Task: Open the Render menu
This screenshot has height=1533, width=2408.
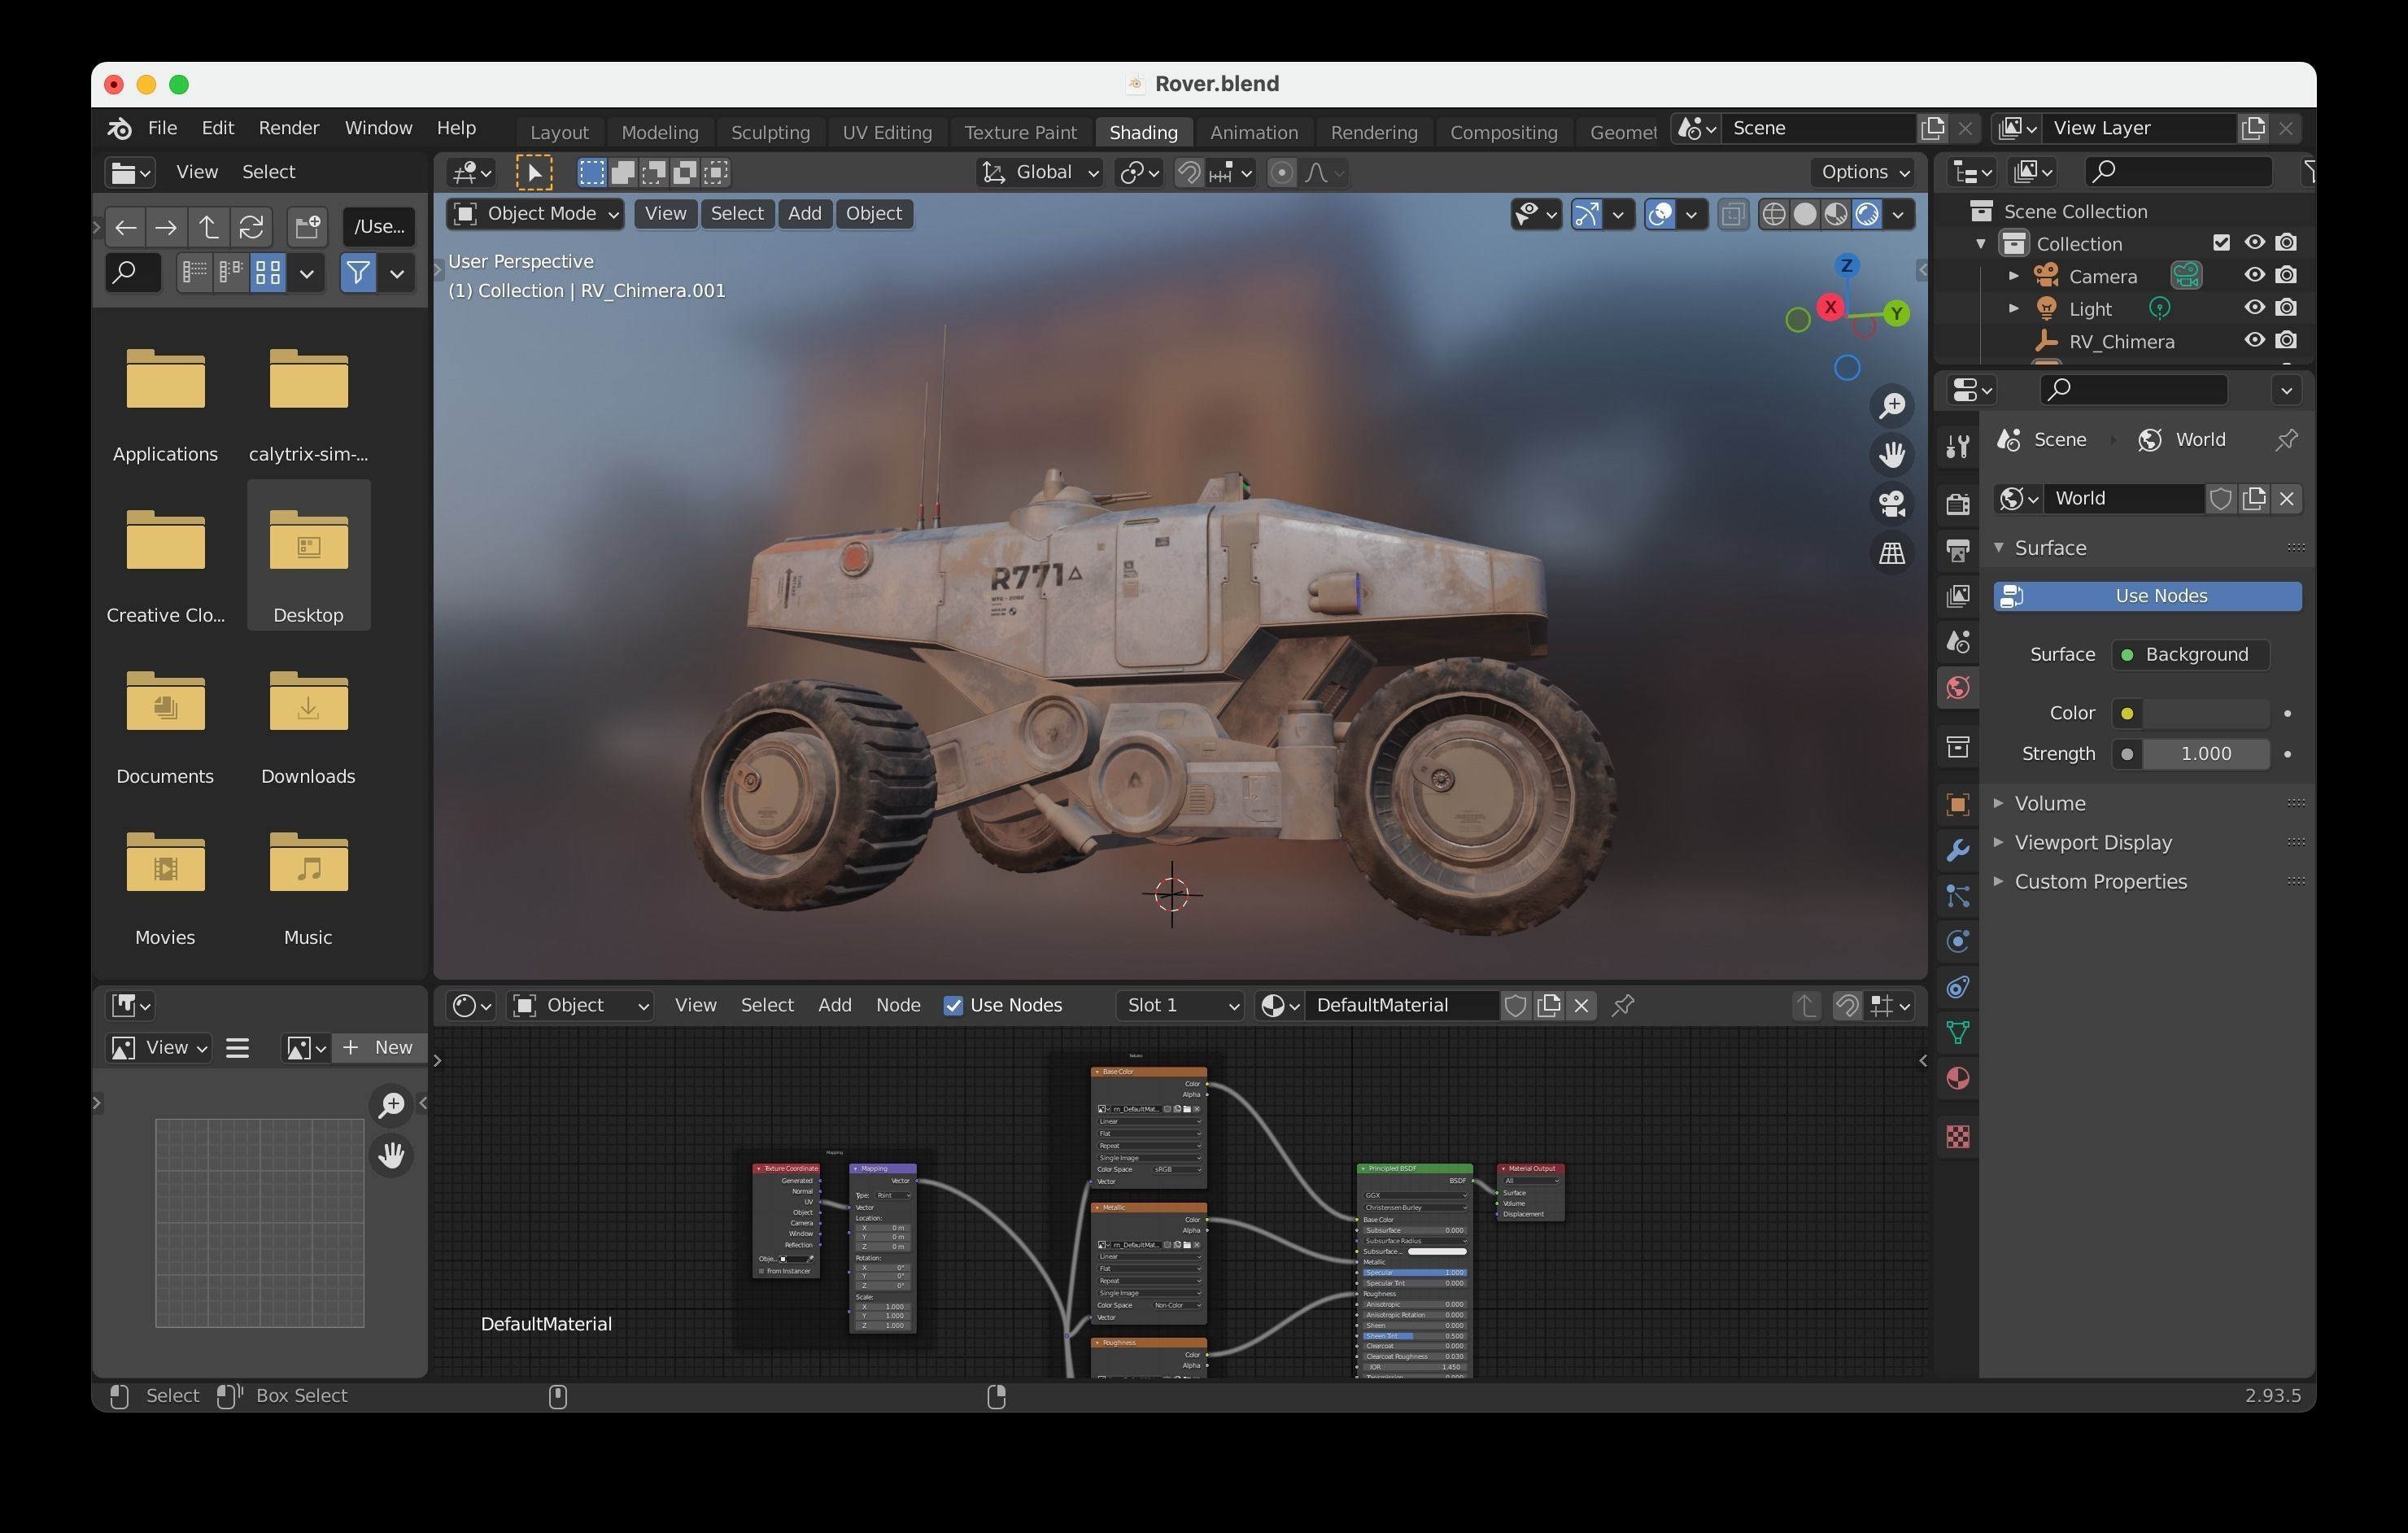Action: click(288, 128)
